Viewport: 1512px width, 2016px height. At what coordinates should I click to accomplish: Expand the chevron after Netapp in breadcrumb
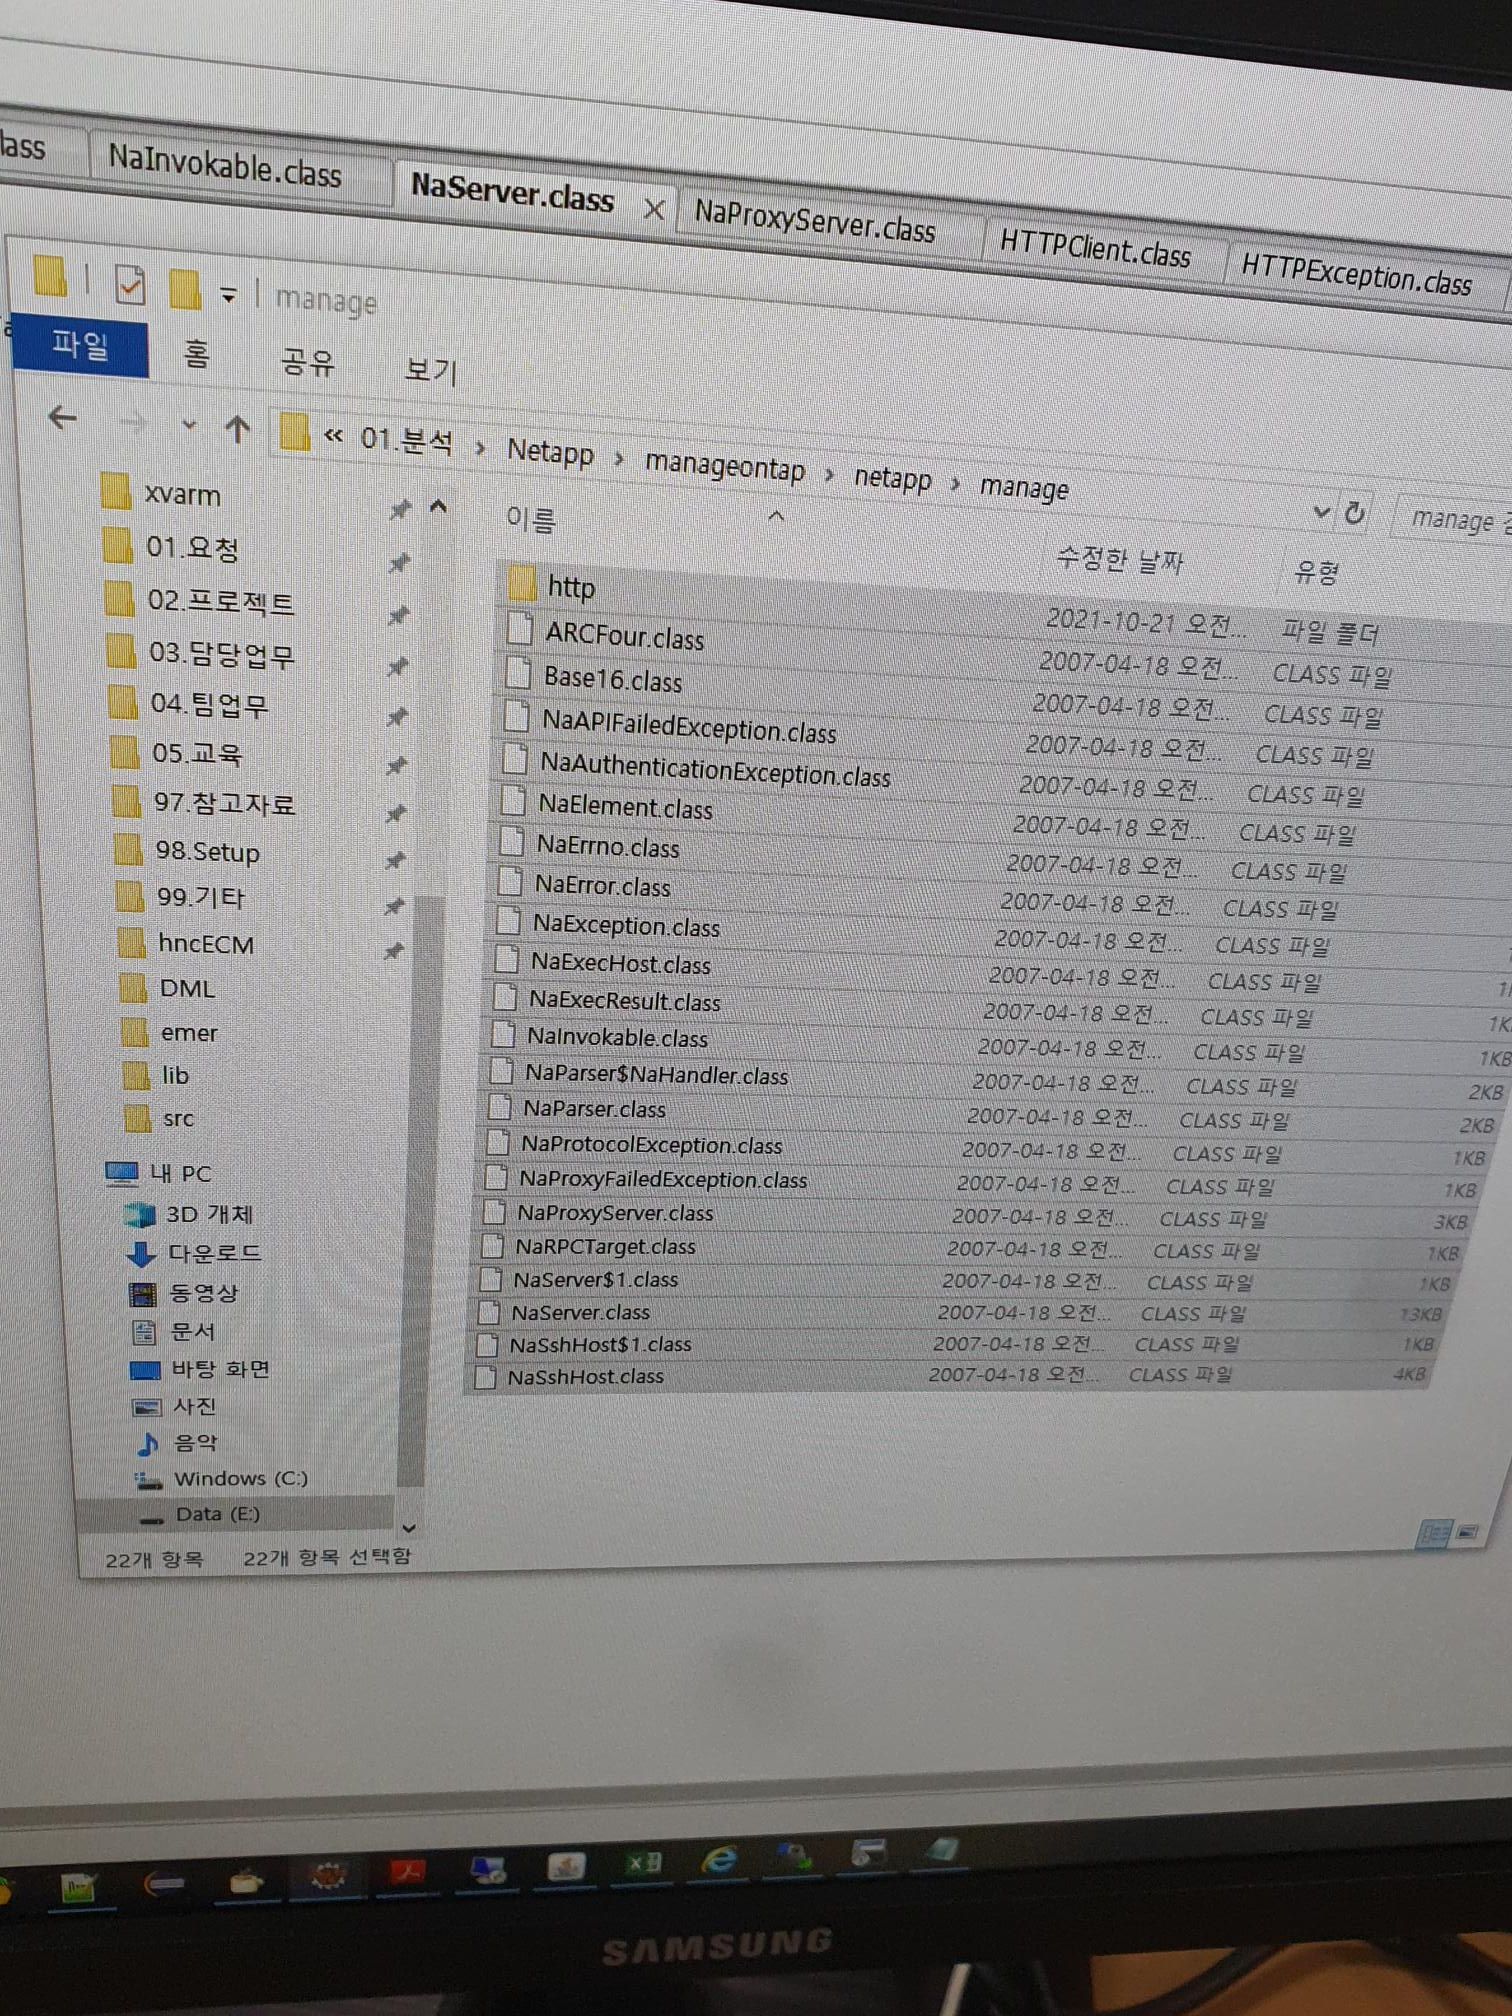(620, 459)
